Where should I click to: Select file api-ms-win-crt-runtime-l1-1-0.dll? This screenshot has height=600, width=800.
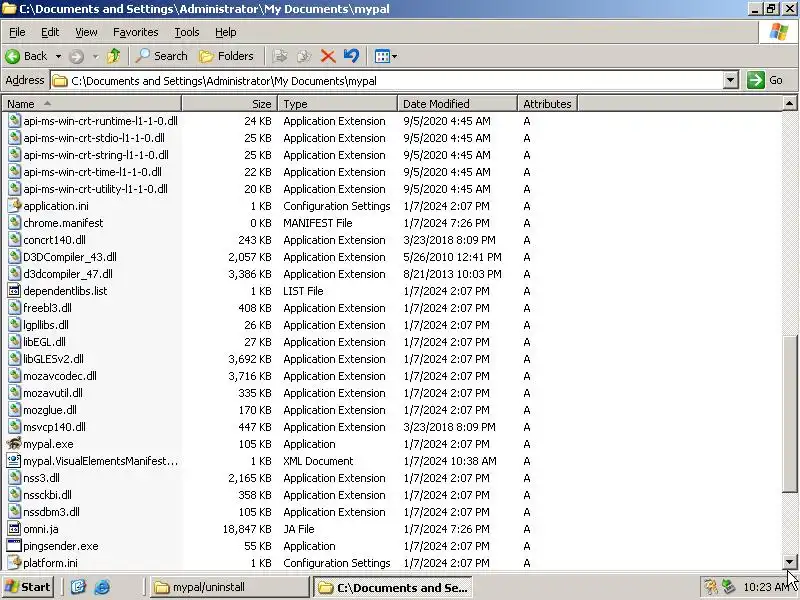(101, 121)
